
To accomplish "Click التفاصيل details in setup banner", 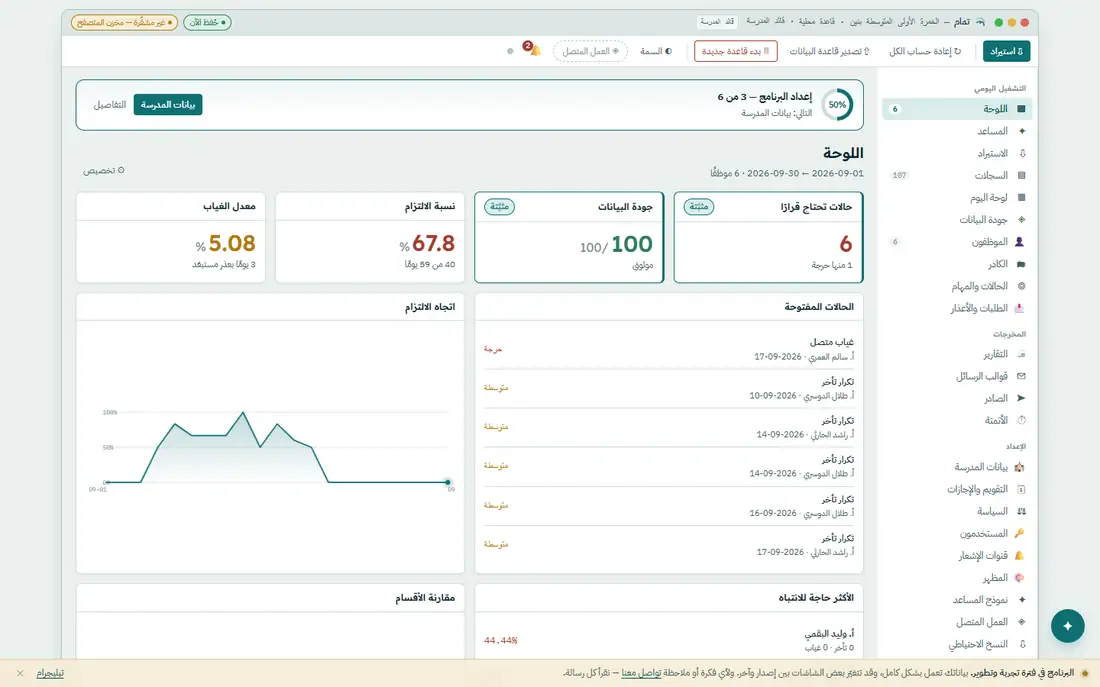I will 110,105.
